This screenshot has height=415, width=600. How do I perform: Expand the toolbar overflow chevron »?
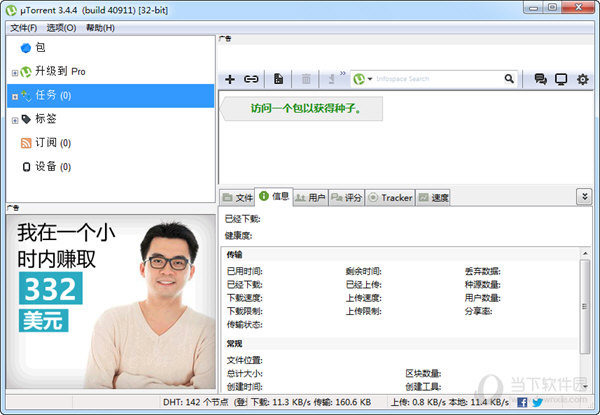(343, 73)
